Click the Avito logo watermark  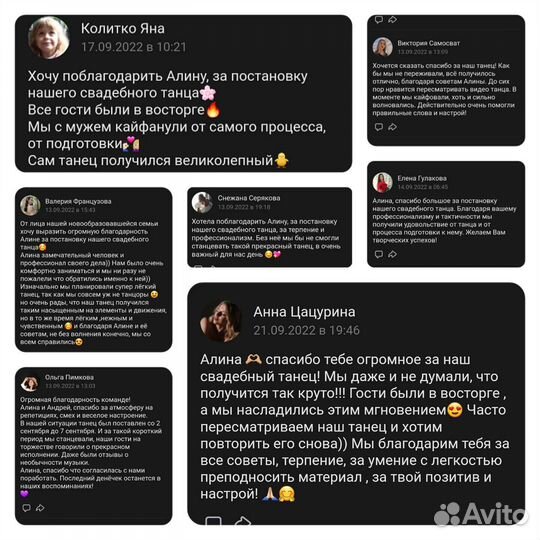tap(481, 515)
